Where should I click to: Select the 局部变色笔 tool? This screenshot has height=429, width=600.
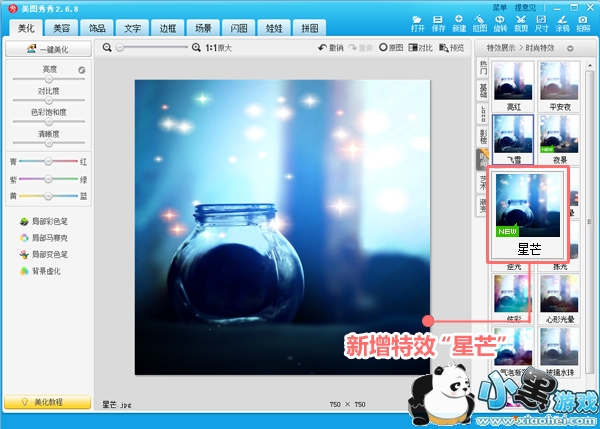[x=44, y=254]
